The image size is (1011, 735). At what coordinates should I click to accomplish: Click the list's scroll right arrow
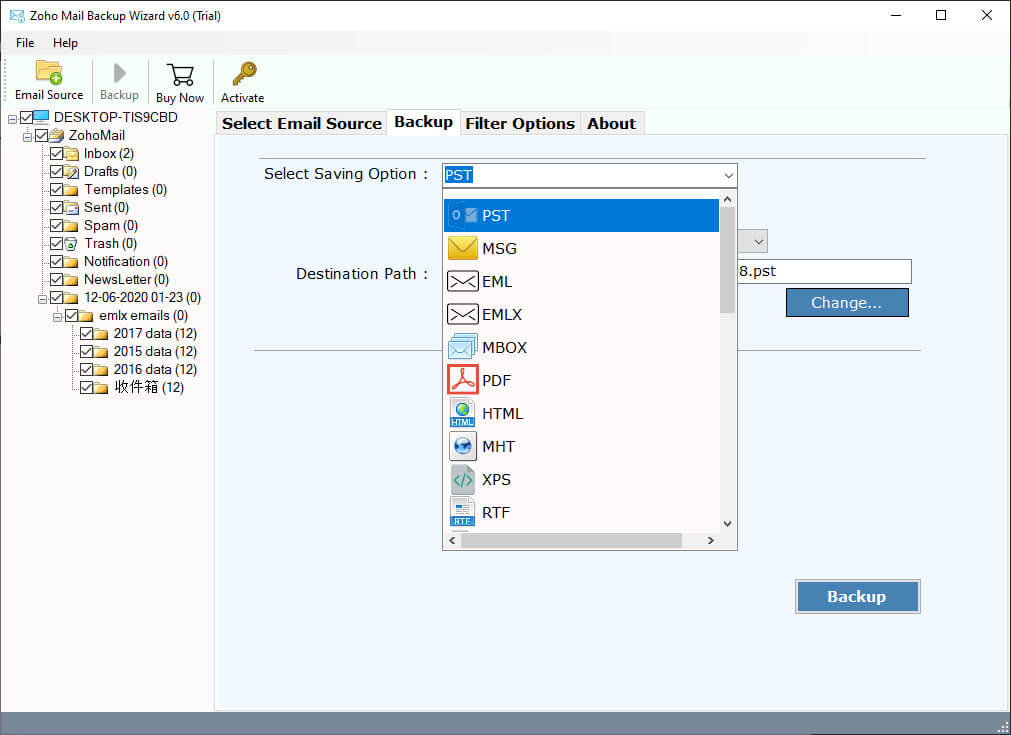point(711,540)
